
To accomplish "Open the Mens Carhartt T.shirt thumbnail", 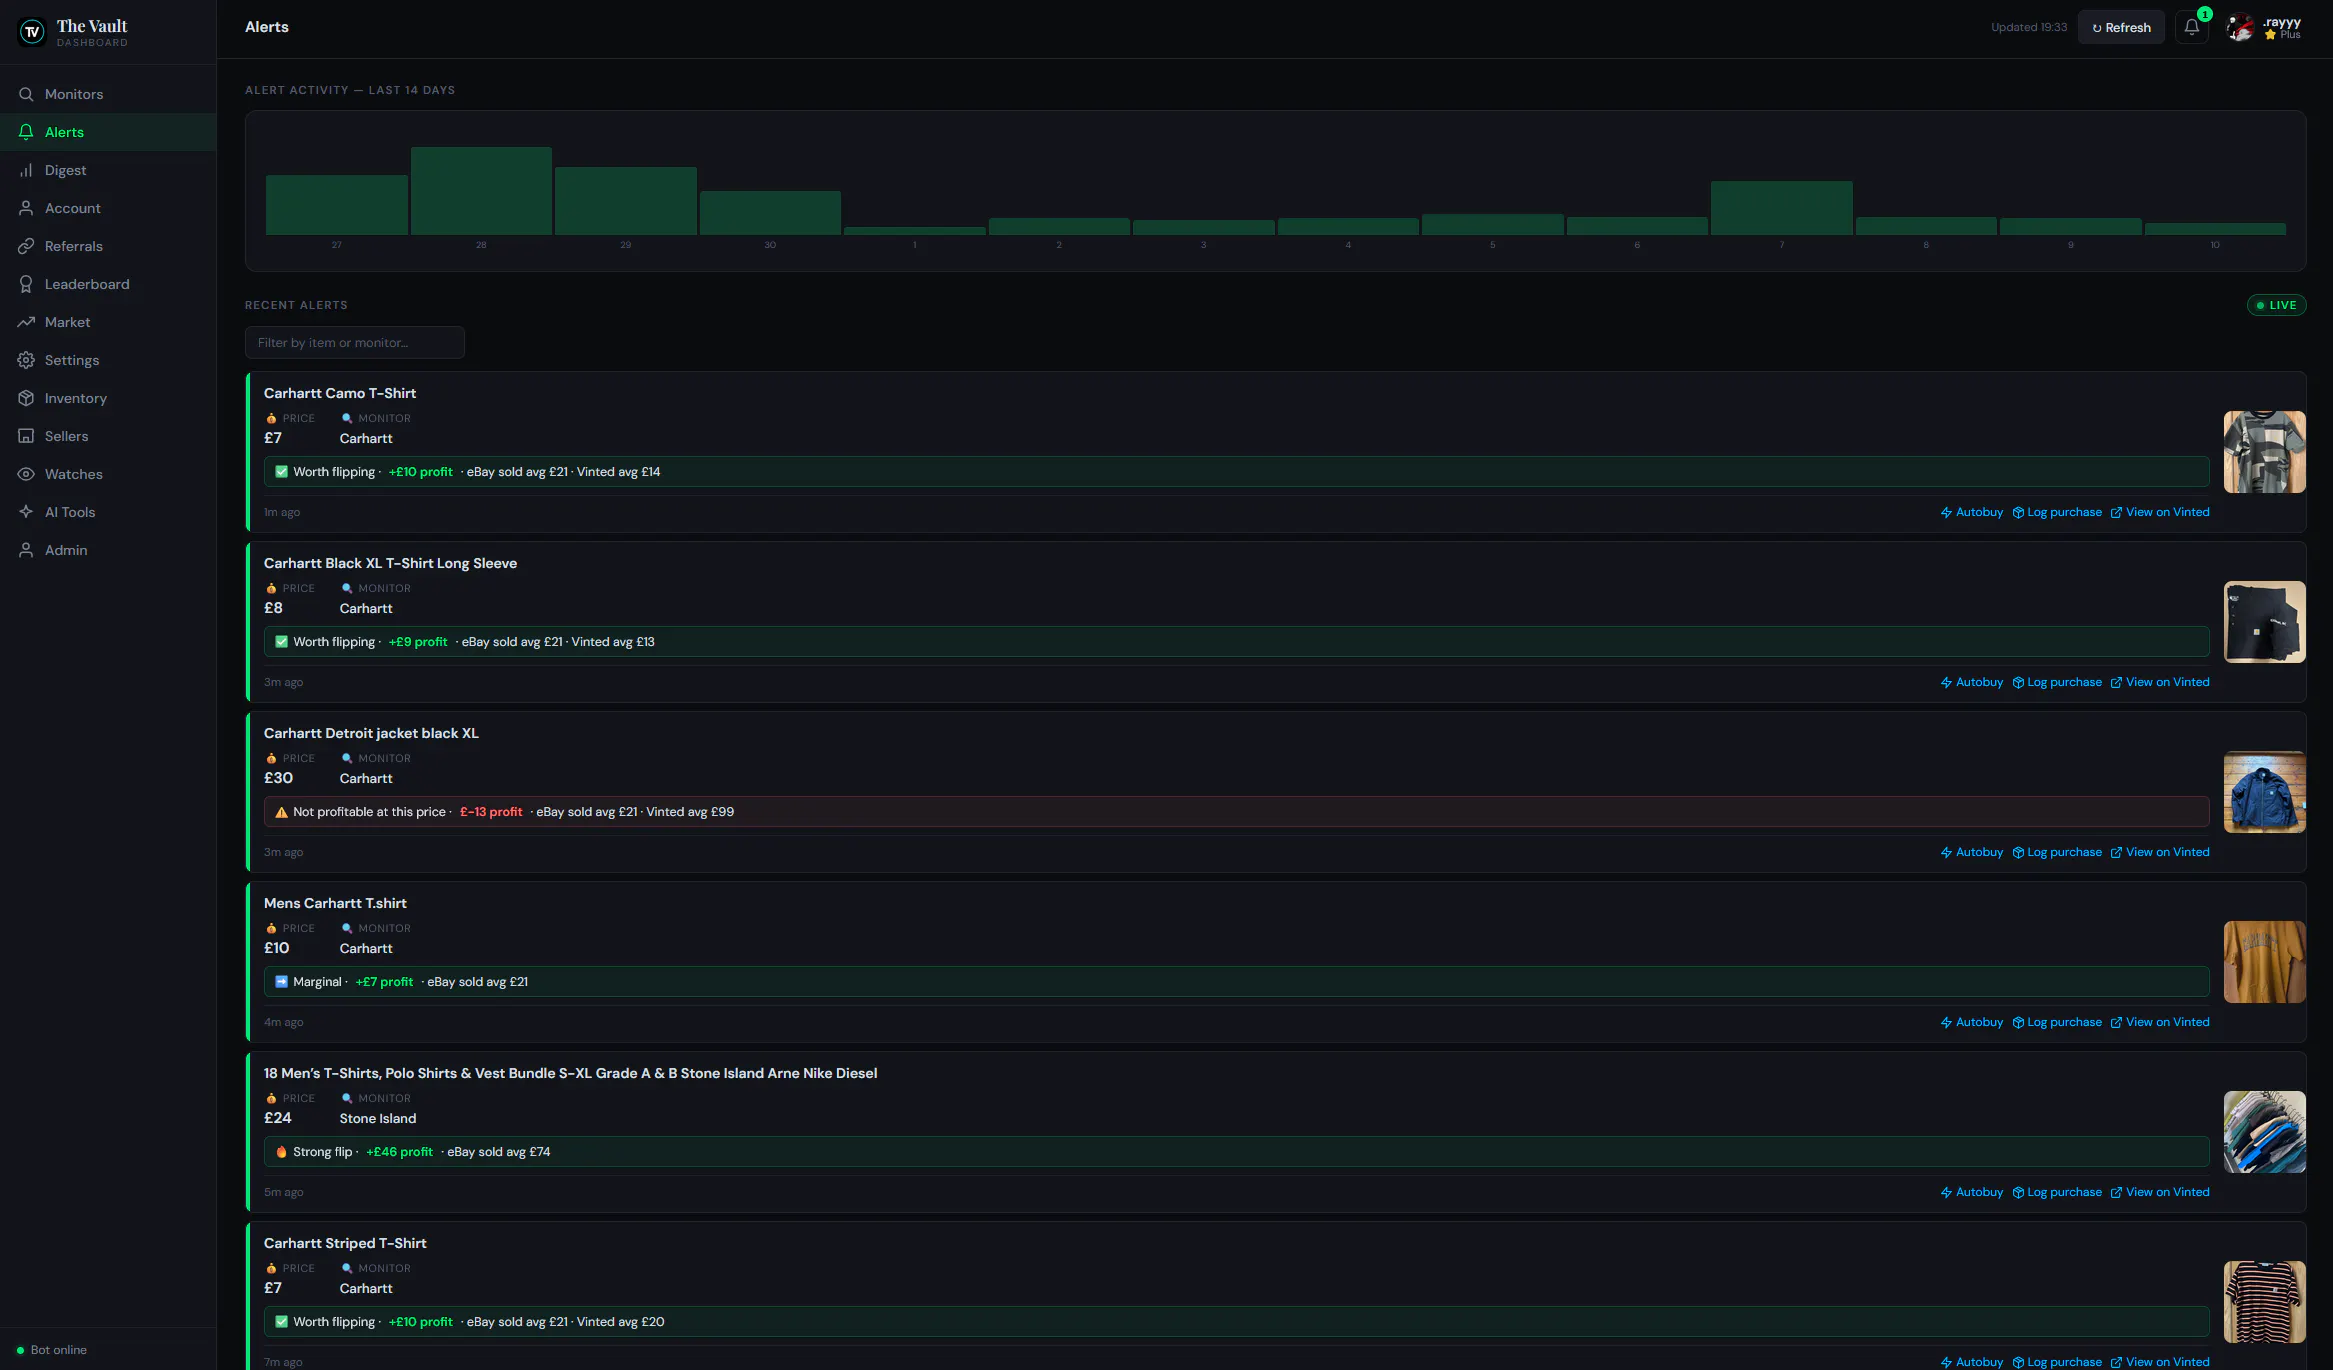I will (x=2264, y=962).
